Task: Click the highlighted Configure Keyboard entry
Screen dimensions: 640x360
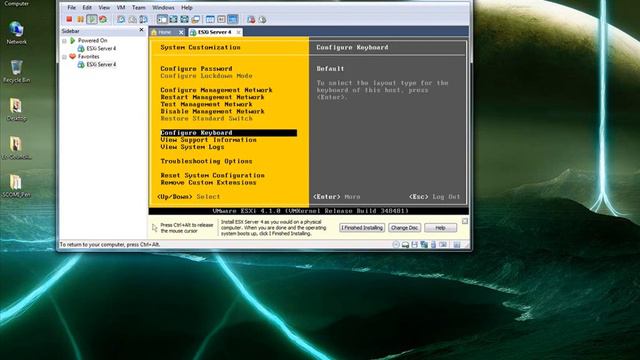Action: [x=229, y=133]
